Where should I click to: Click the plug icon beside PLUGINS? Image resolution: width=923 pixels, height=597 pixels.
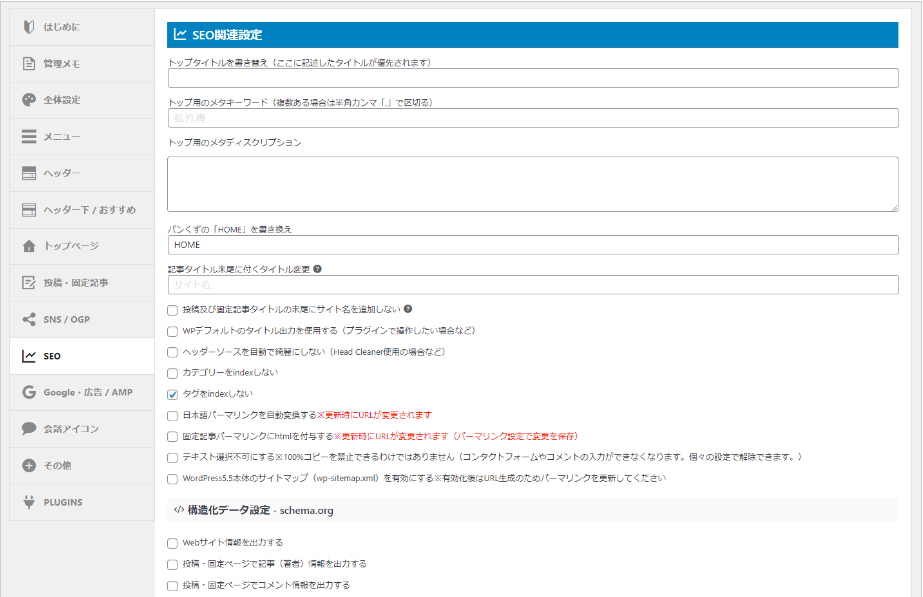[29, 502]
